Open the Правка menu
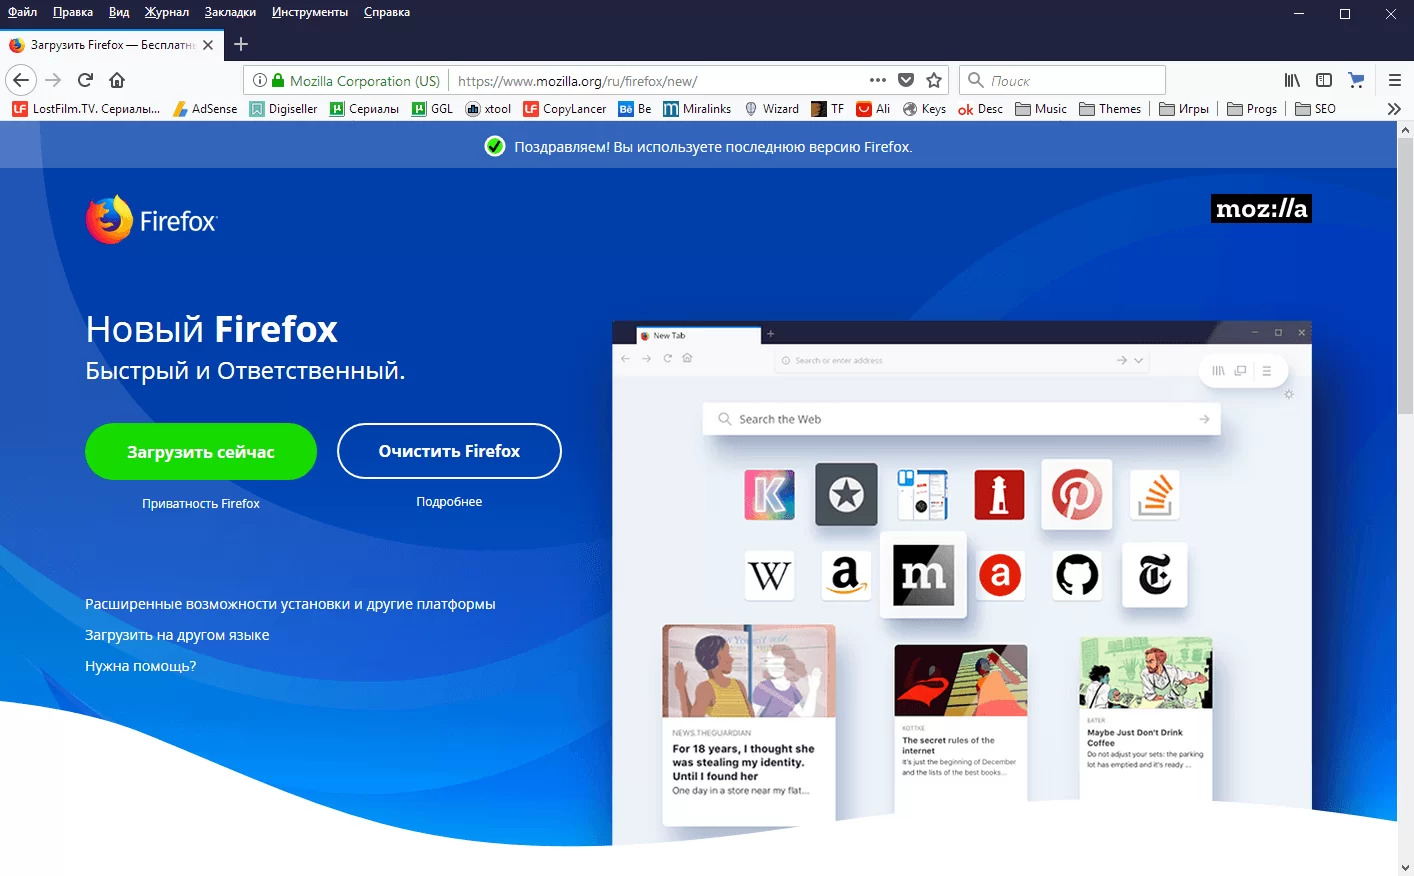The image size is (1414, 876). coord(73,12)
